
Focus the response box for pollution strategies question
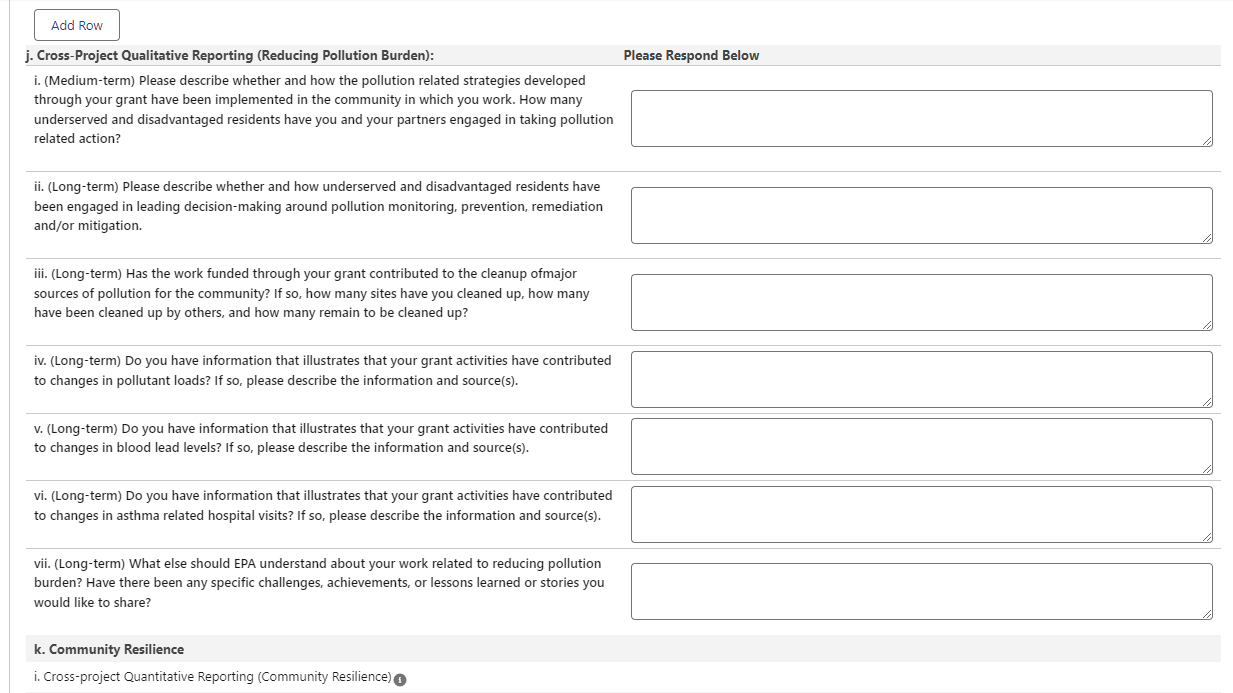coord(920,118)
